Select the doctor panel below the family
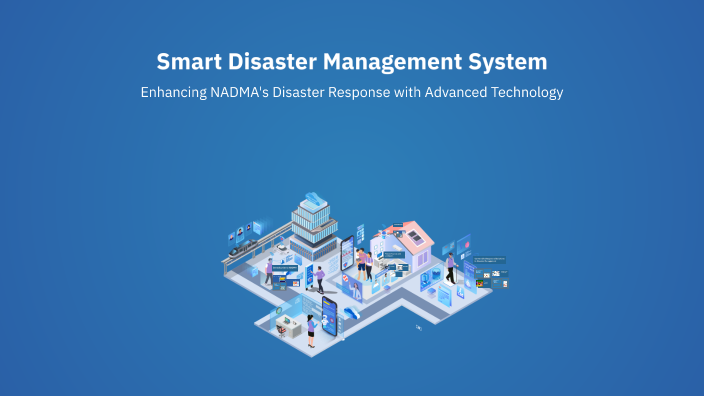 click(x=353, y=288)
